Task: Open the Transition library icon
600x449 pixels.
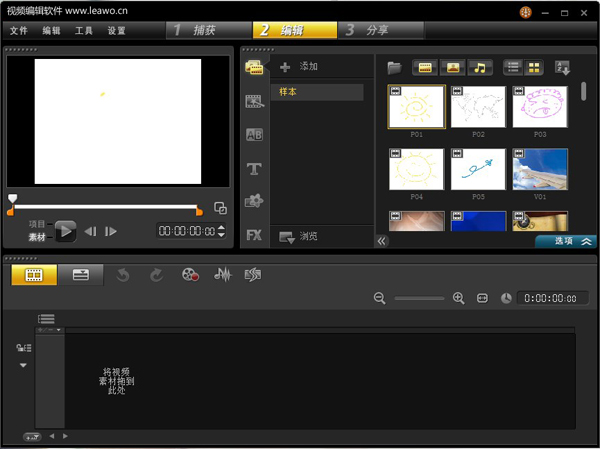Action: 254,101
